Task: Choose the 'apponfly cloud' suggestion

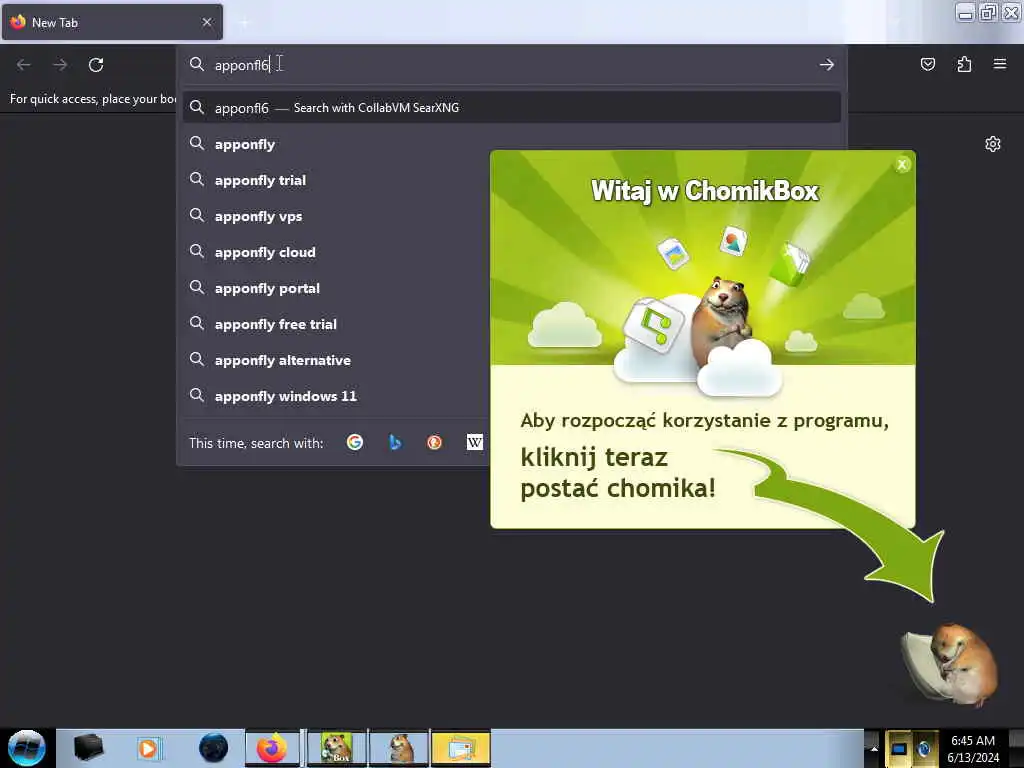Action: click(x=265, y=252)
